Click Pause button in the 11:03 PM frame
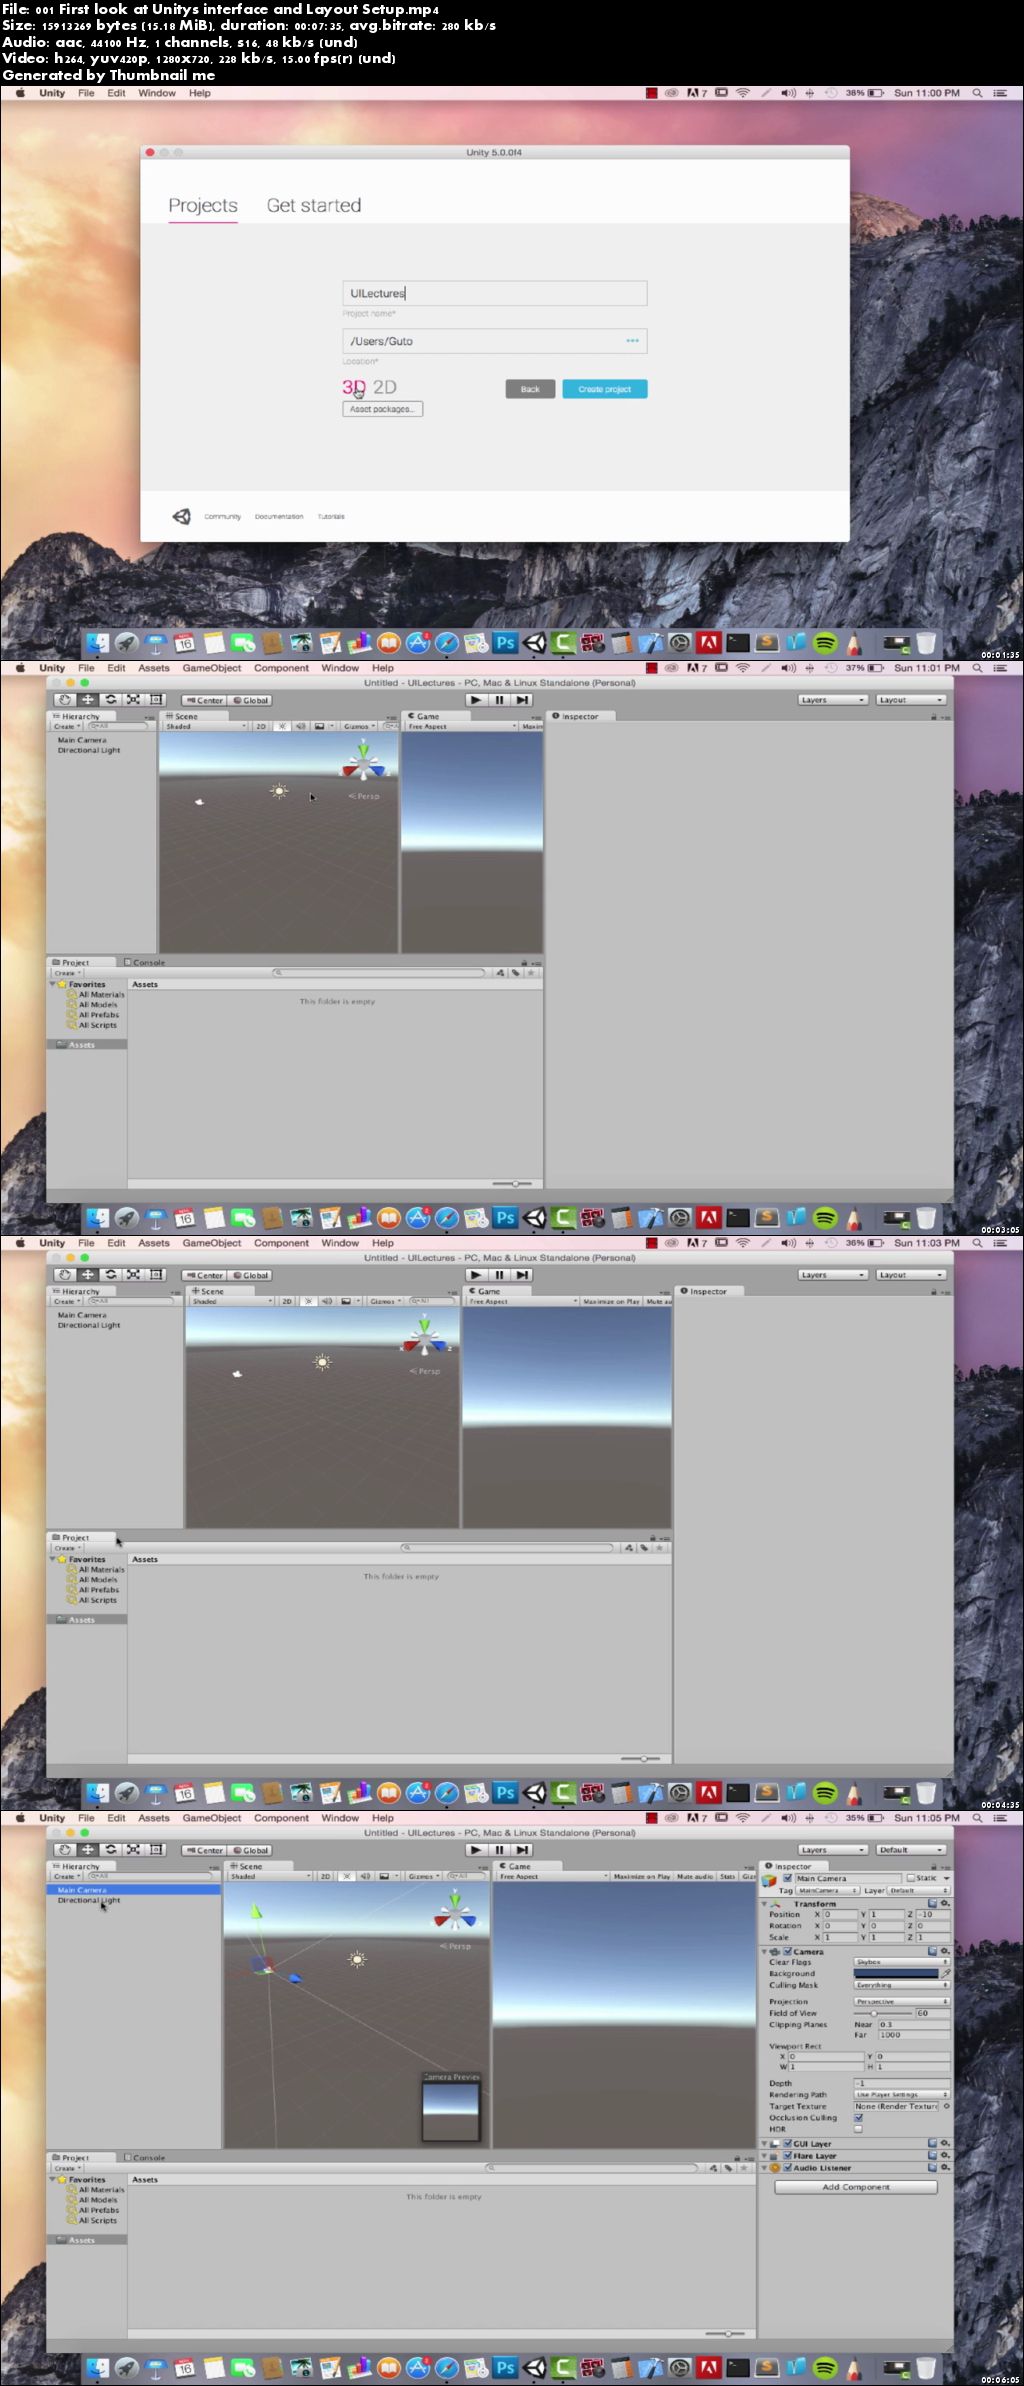This screenshot has height=2386, width=1024. [x=499, y=1275]
